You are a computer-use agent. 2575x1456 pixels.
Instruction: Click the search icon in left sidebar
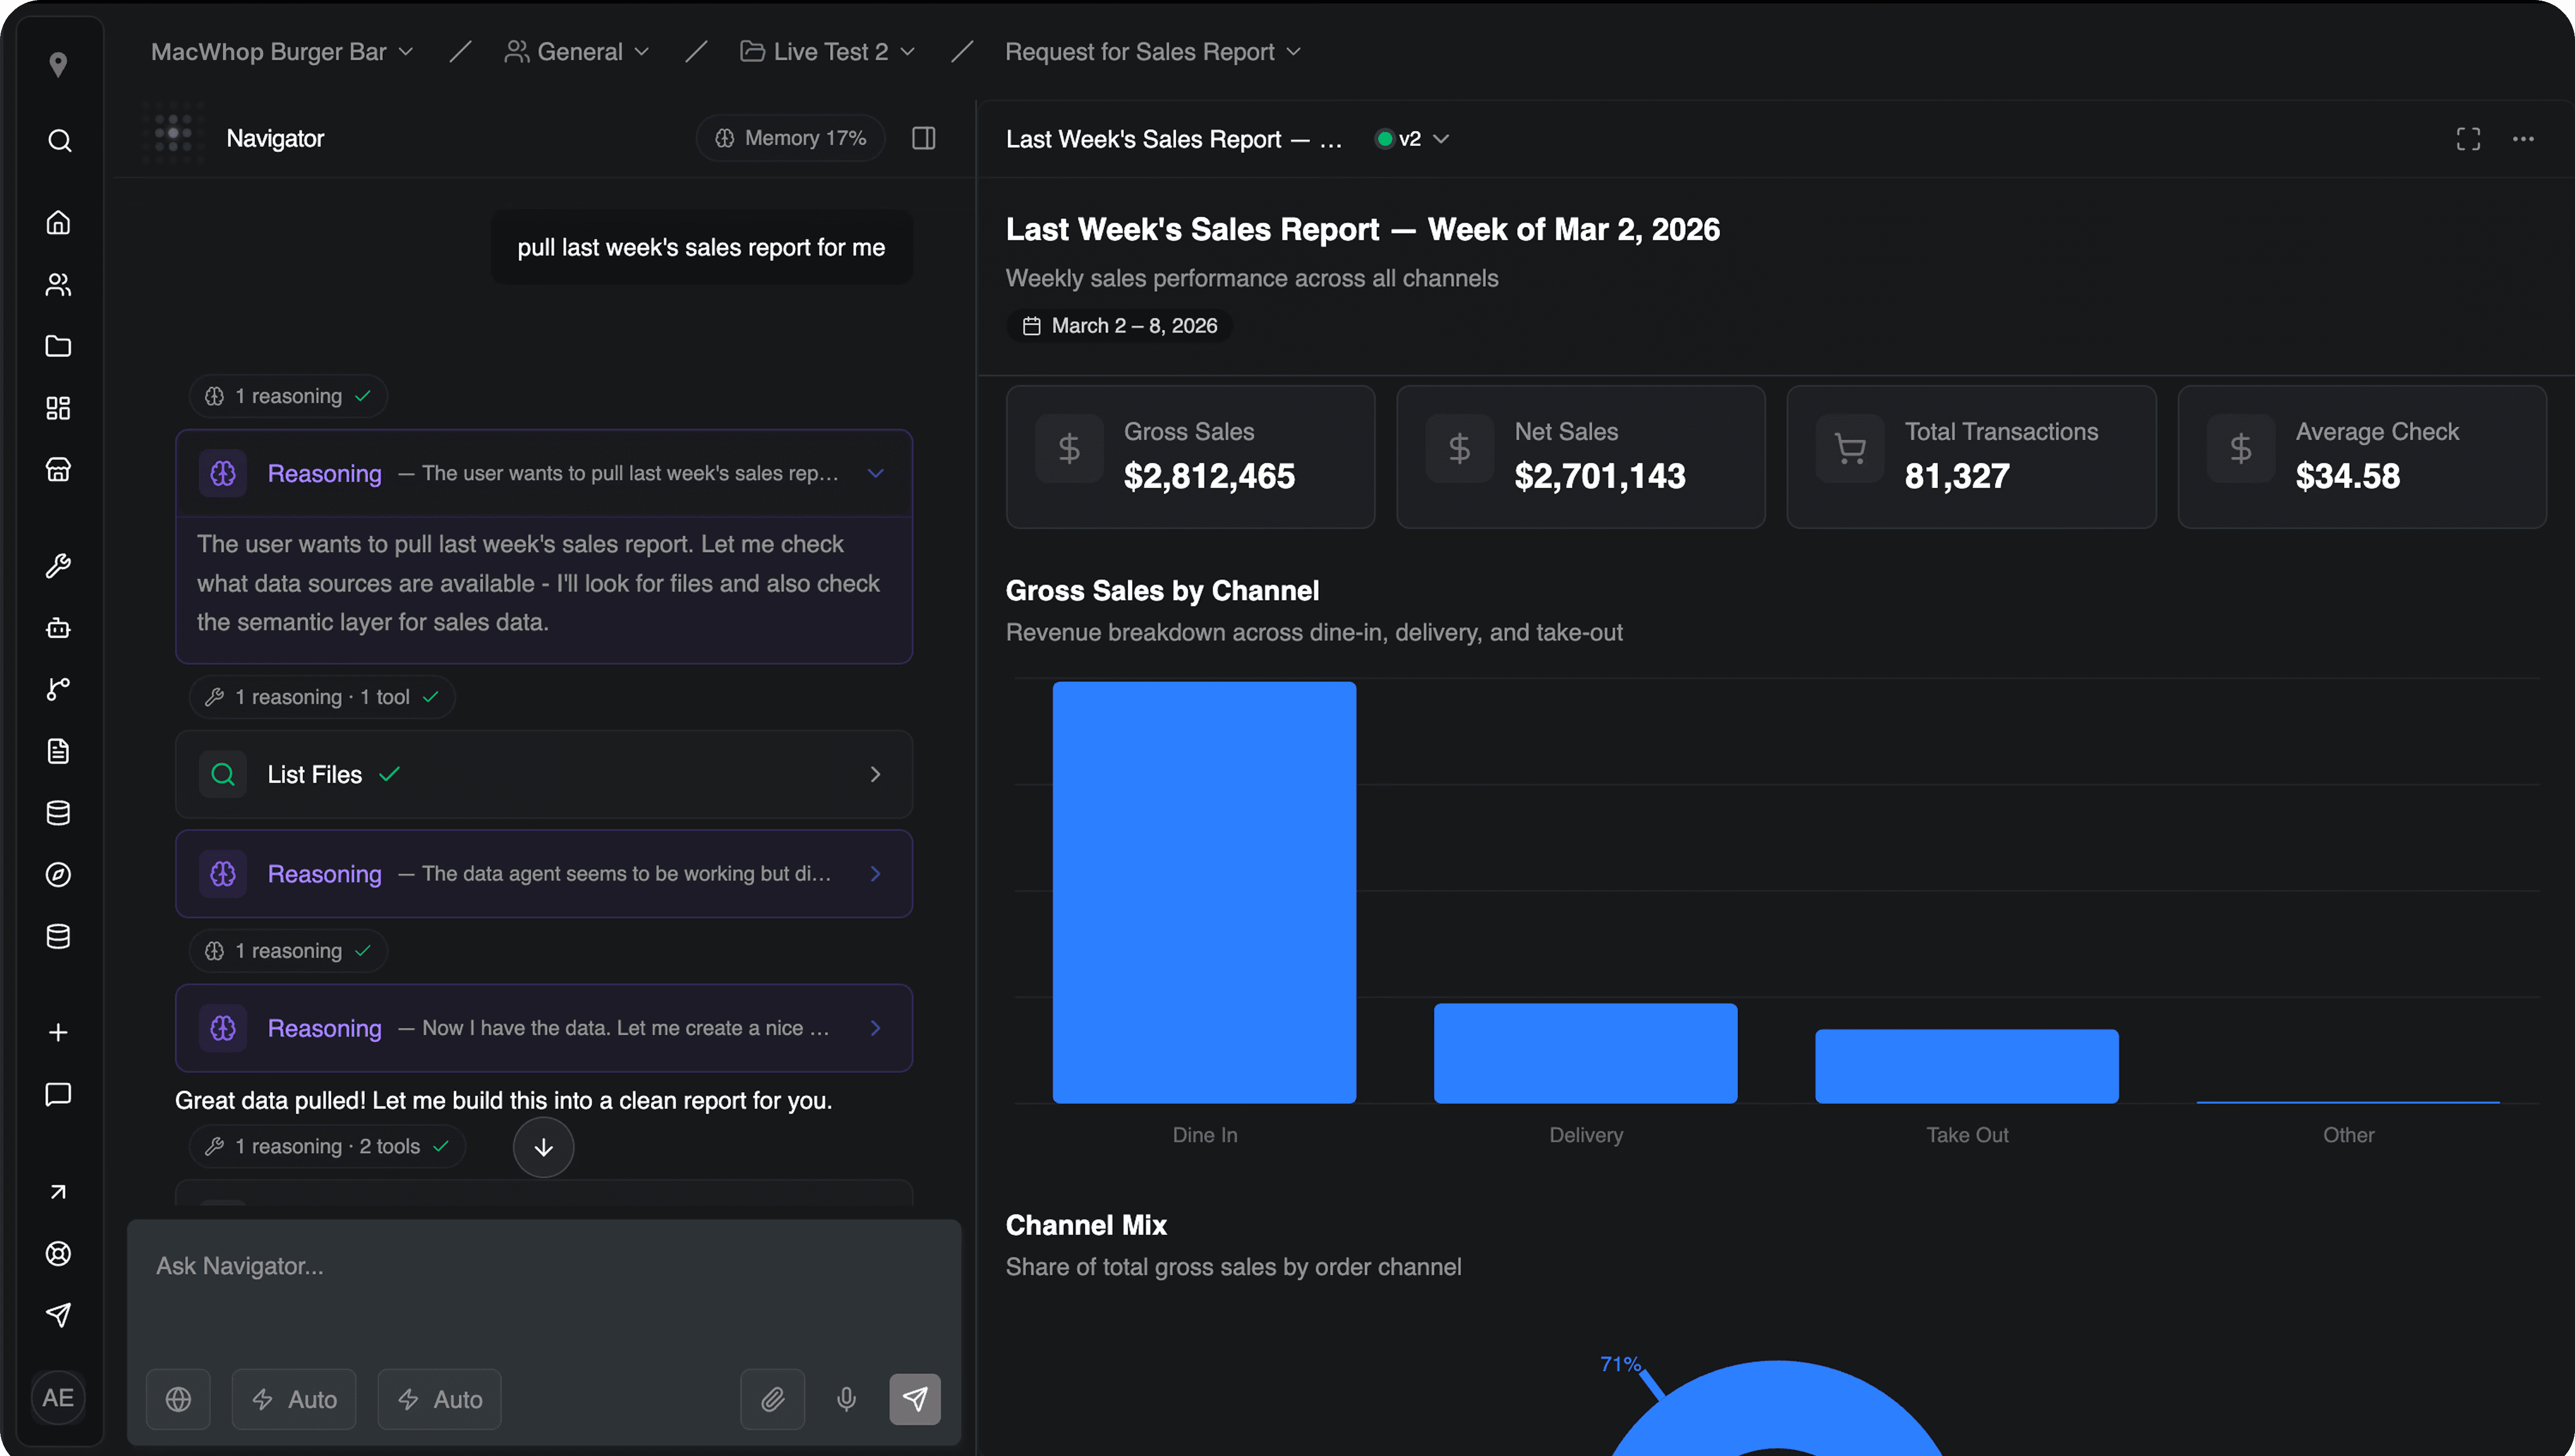coord(59,140)
